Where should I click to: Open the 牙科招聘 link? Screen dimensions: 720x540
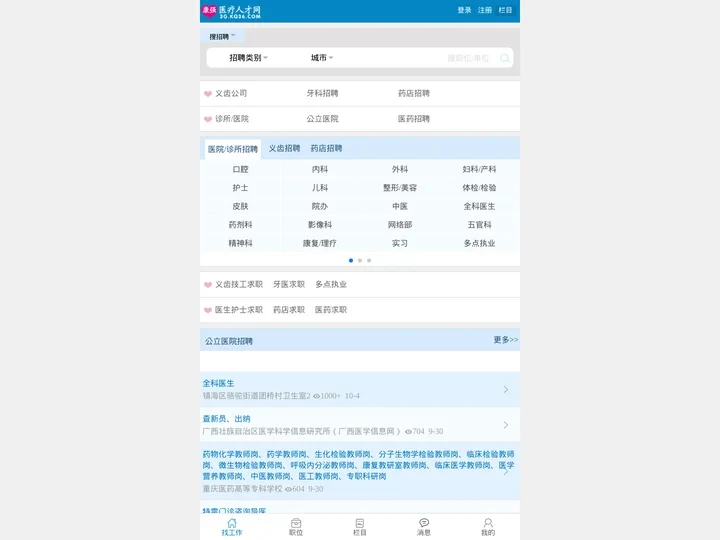pyautogui.click(x=322, y=93)
